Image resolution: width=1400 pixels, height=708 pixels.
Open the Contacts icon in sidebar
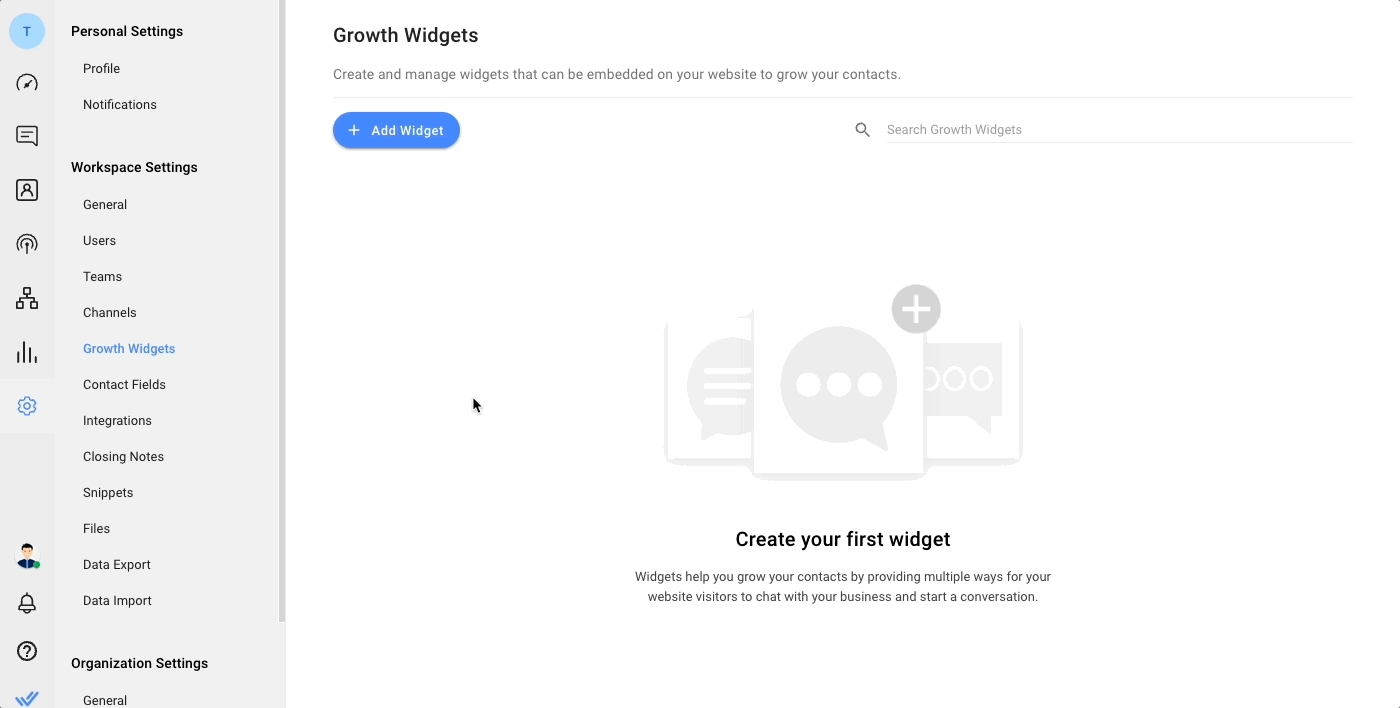27,190
